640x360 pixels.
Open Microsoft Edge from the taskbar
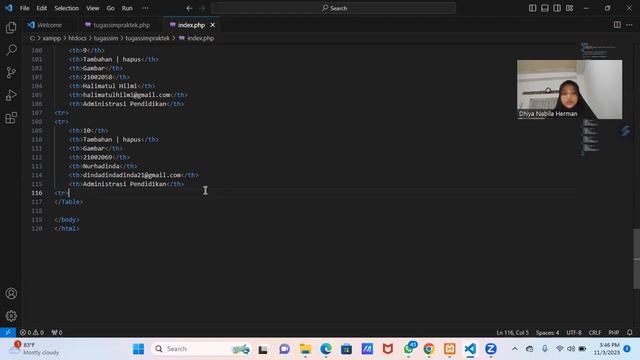(x=326, y=349)
